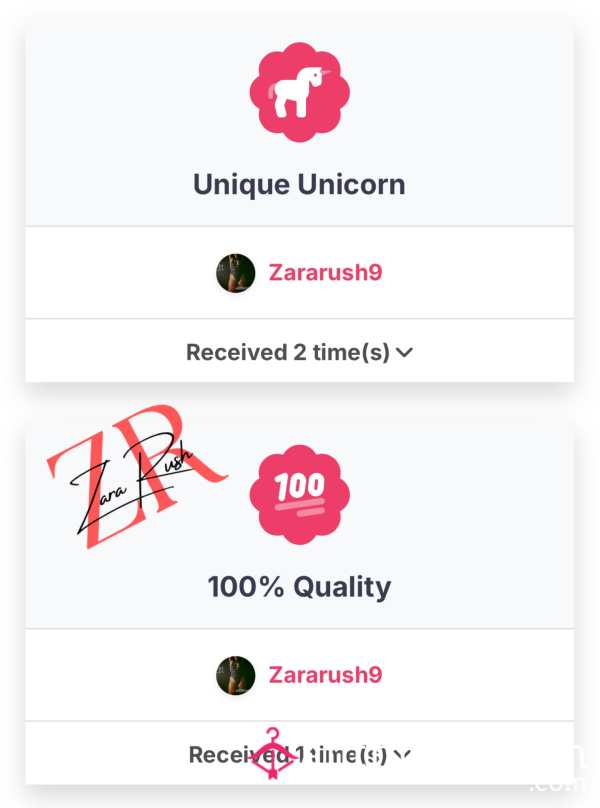The width and height of the screenshot is (600, 808).
Task: Click the chevron beside Received 1 time(s)
Action: (403, 755)
